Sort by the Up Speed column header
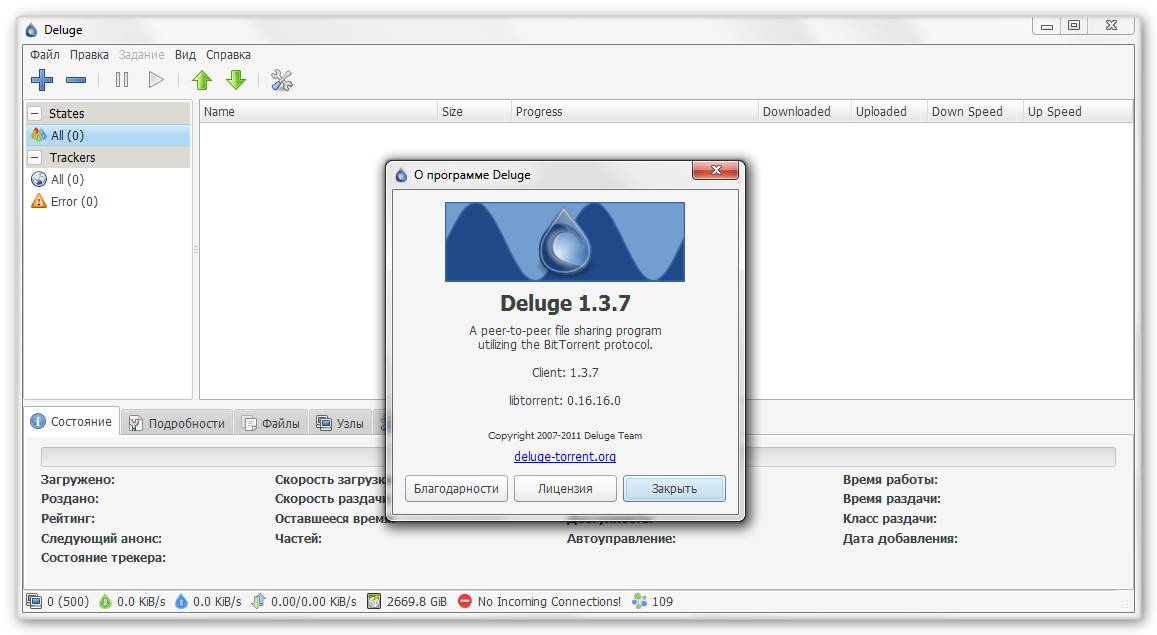This screenshot has width=1157, height=635. (1078, 111)
